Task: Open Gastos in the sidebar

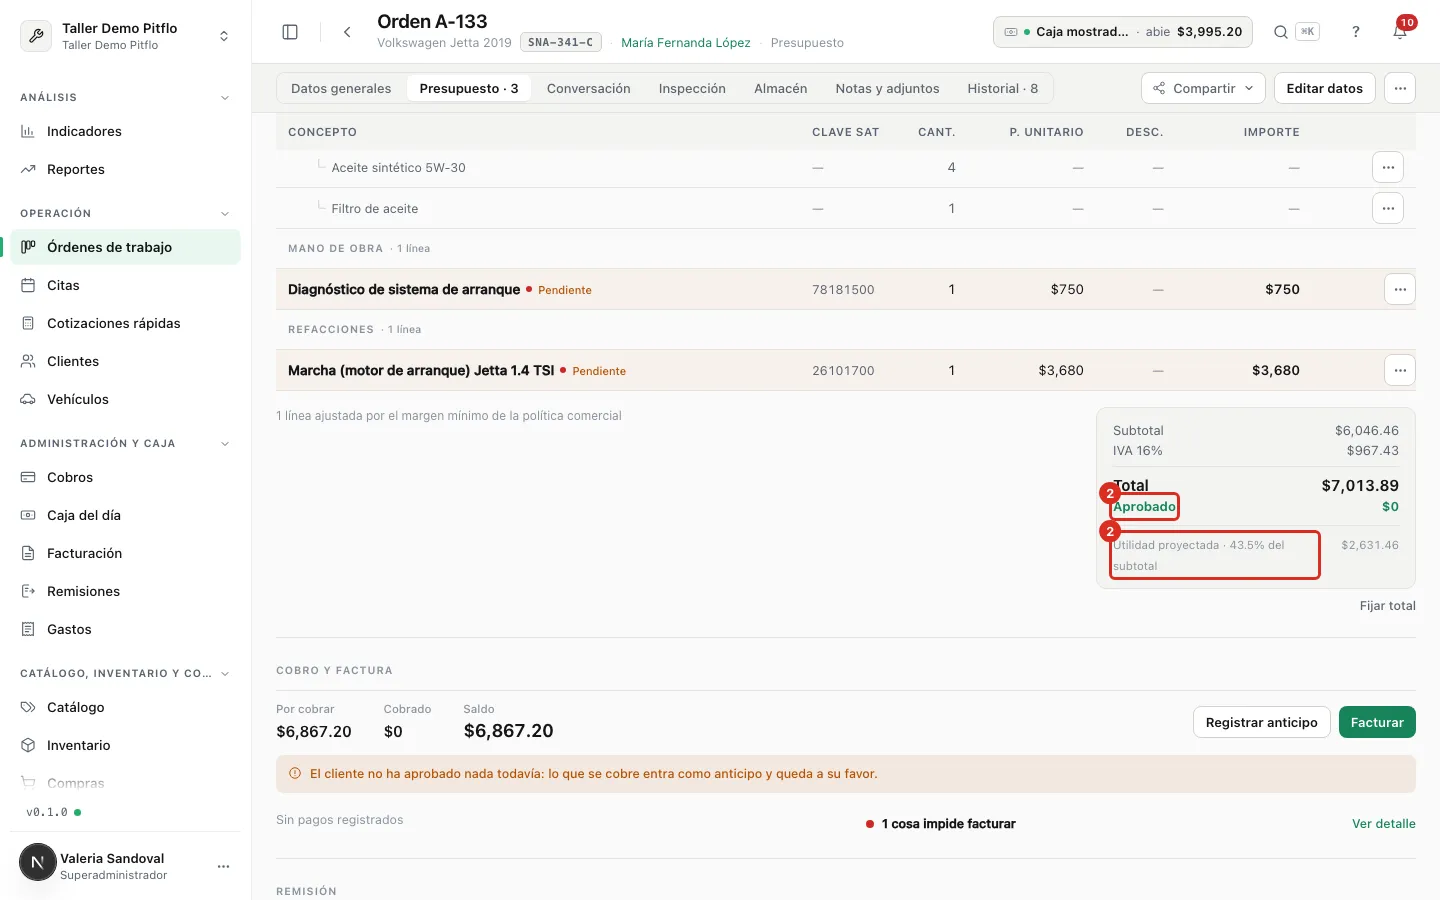Action: point(125,629)
